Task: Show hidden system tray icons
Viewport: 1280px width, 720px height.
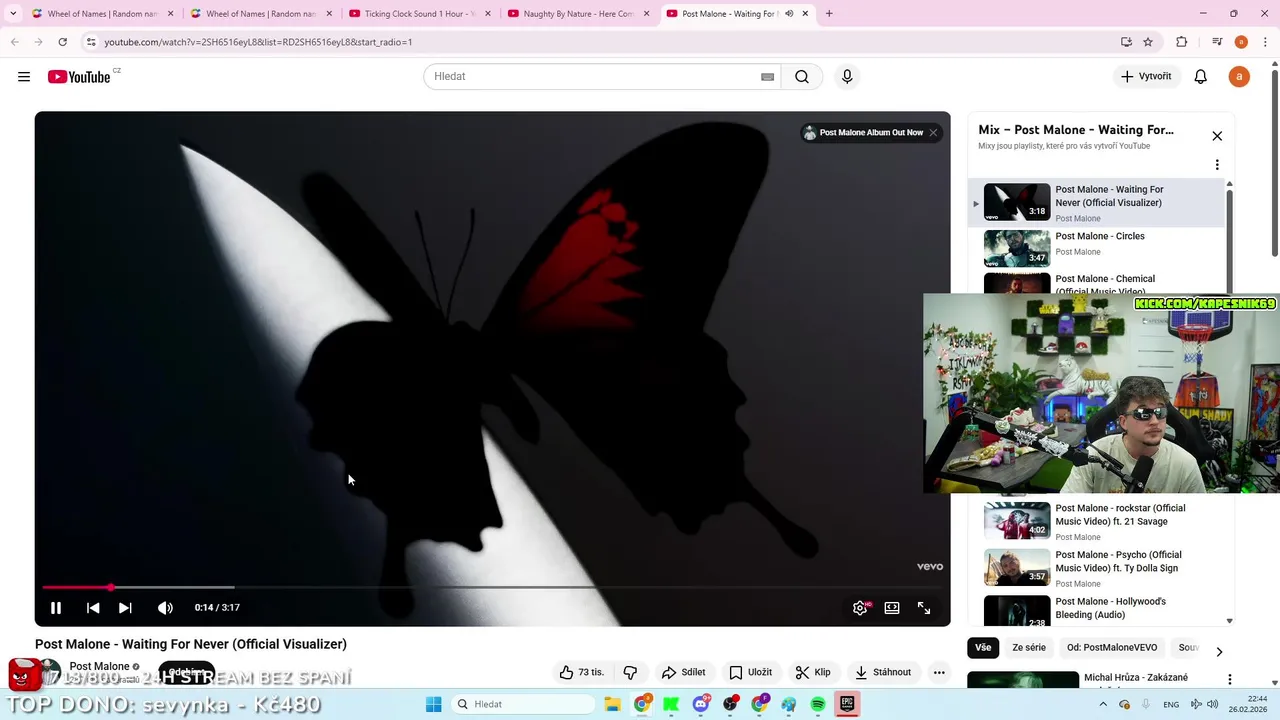Action: click(x=1105, y=704)
